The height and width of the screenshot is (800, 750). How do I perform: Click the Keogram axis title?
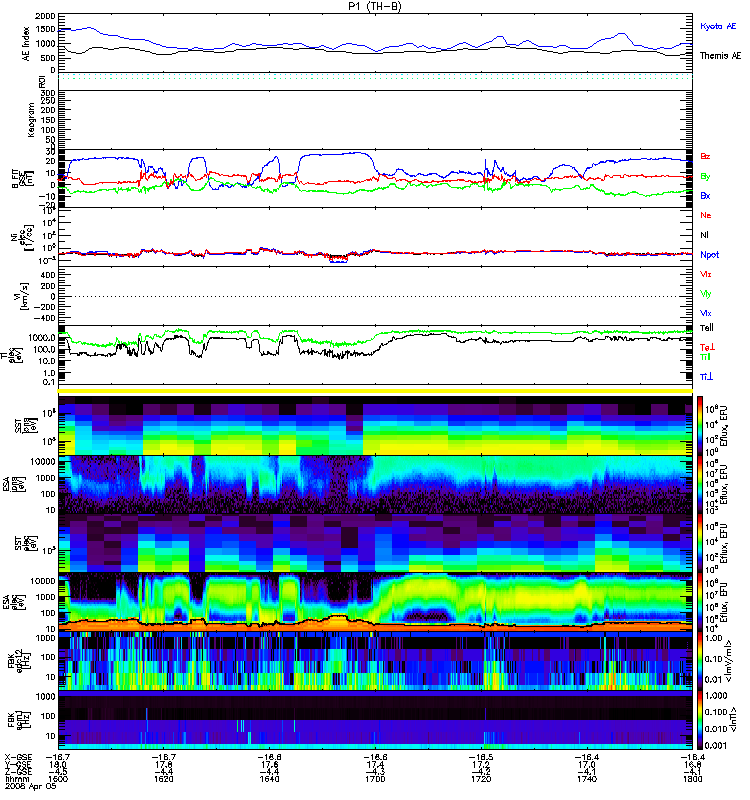coord(30,120)
